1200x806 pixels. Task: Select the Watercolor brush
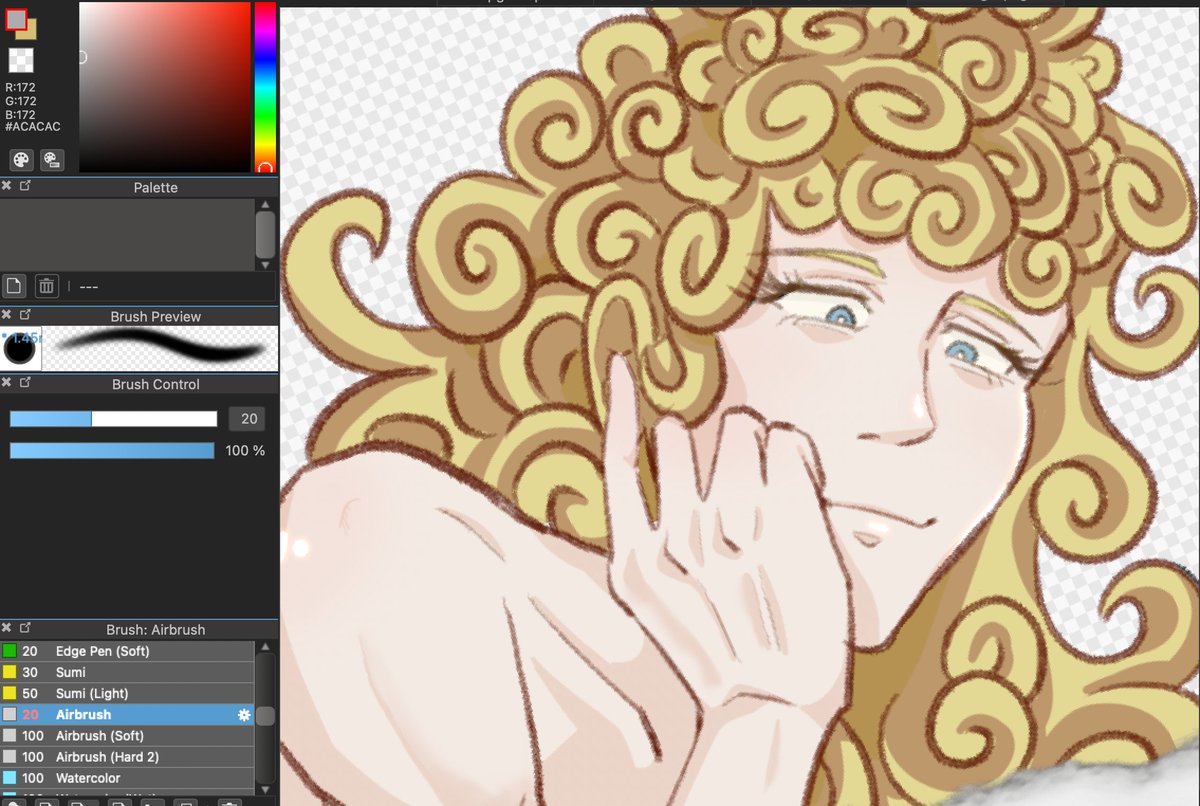(x=127, y=778)
